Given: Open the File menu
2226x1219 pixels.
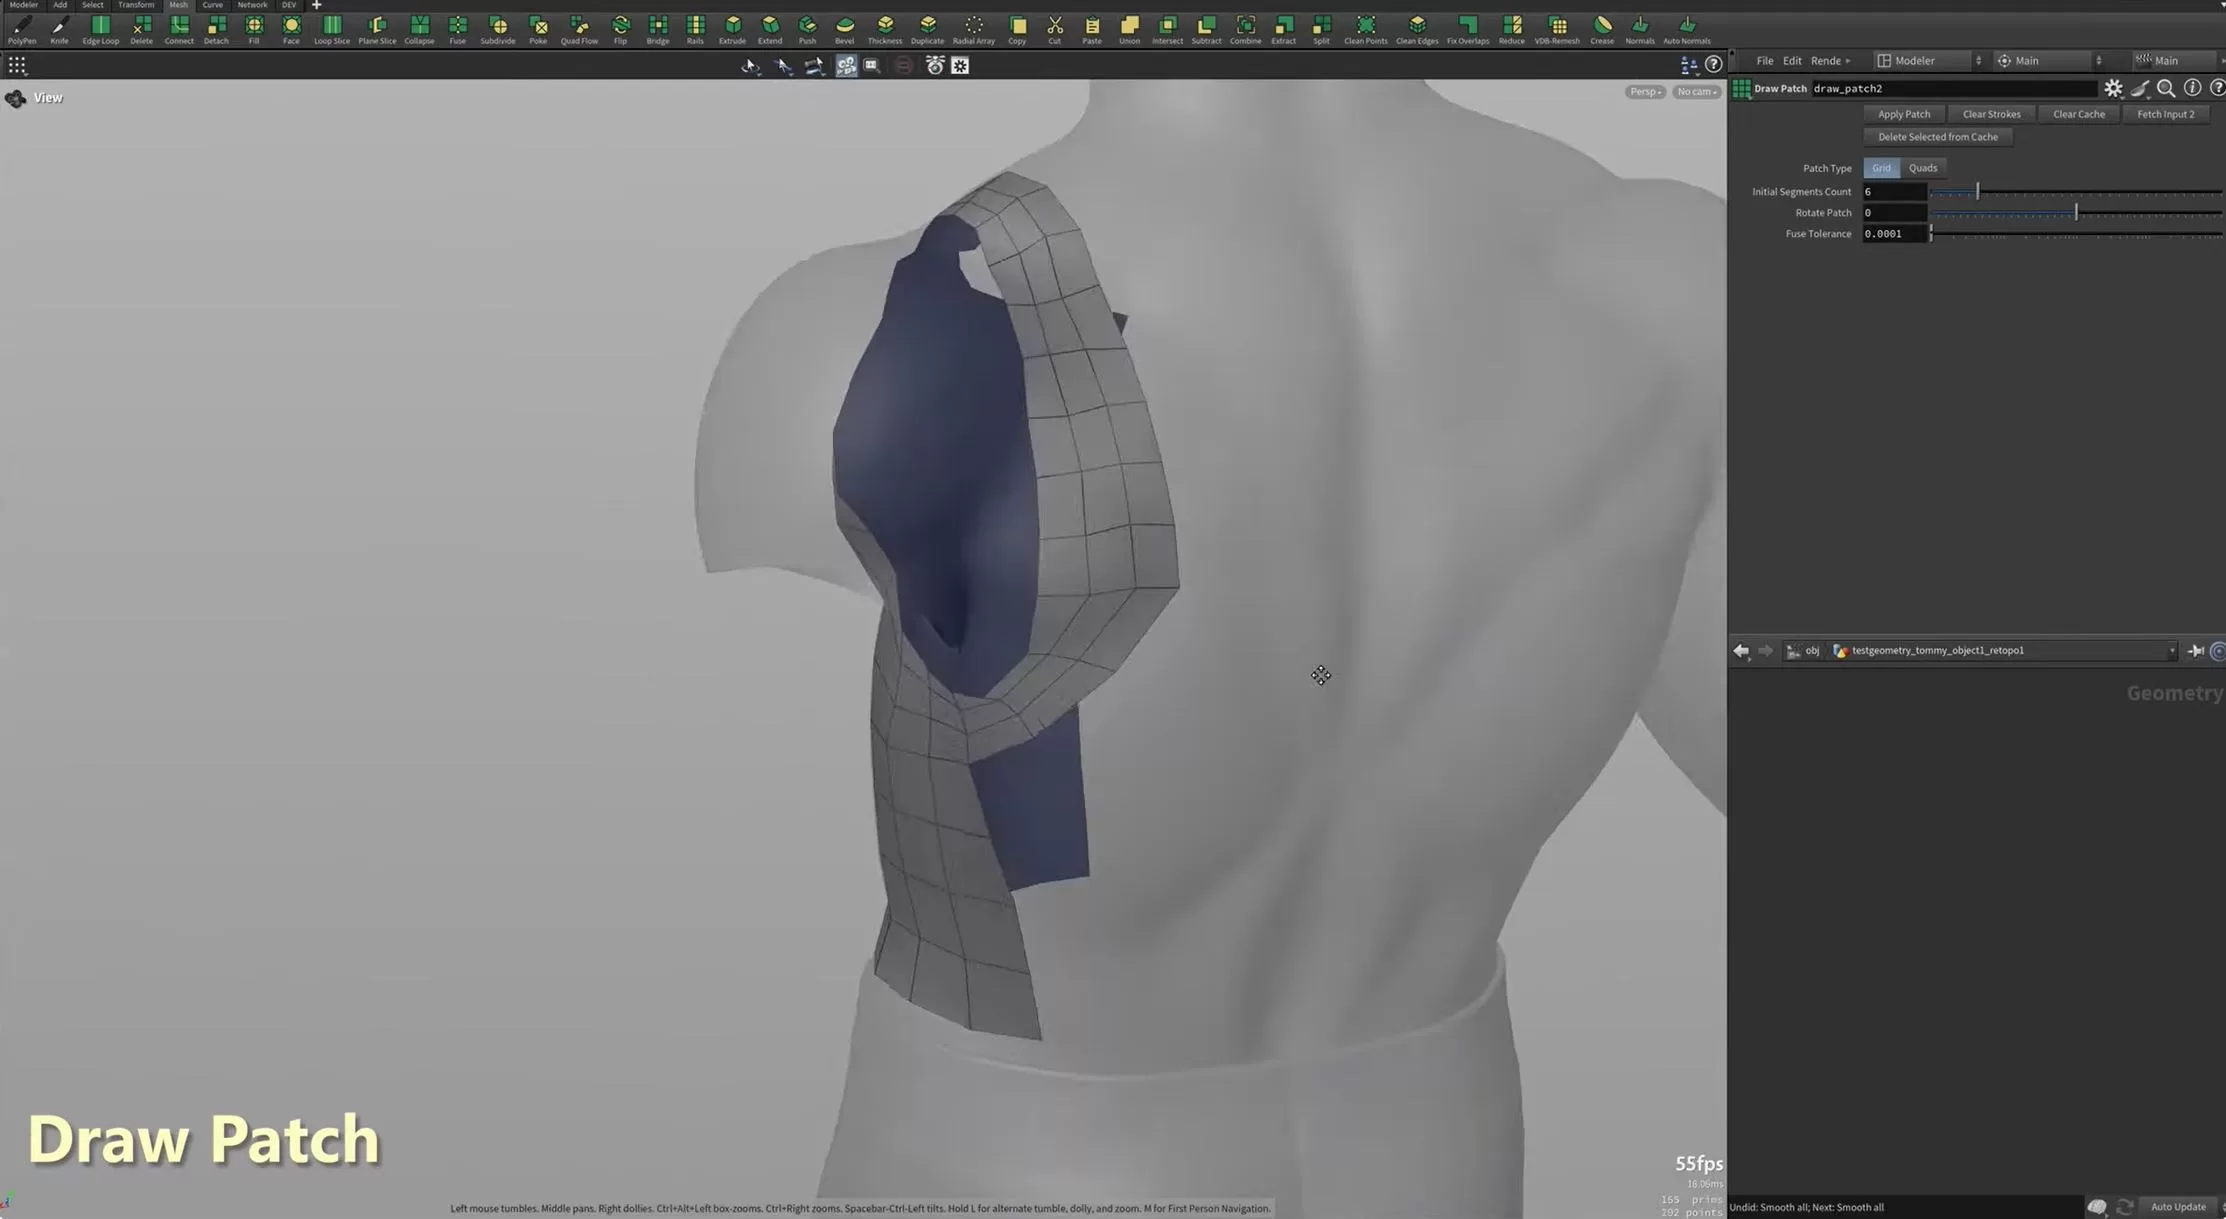Looking at the screenshot, I should [x=1764, y=61].
